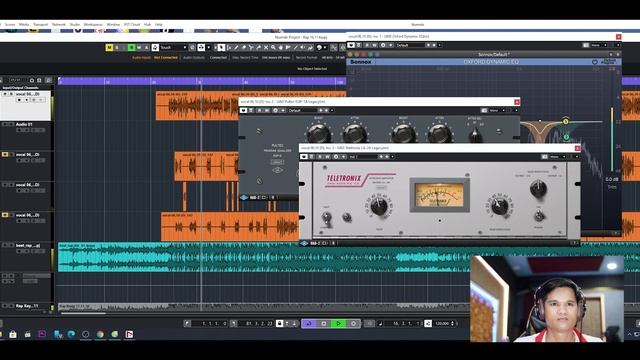The image size is (640, 360).
Task: Select the Draw pencil tool
Action: [x=236, y=48]
